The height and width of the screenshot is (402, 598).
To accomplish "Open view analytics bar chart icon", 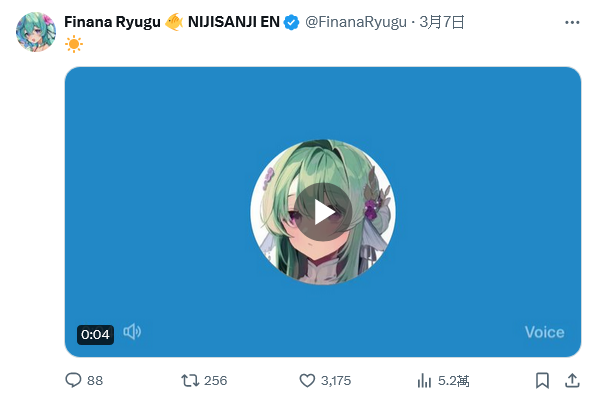I will [x=424, y=380].
